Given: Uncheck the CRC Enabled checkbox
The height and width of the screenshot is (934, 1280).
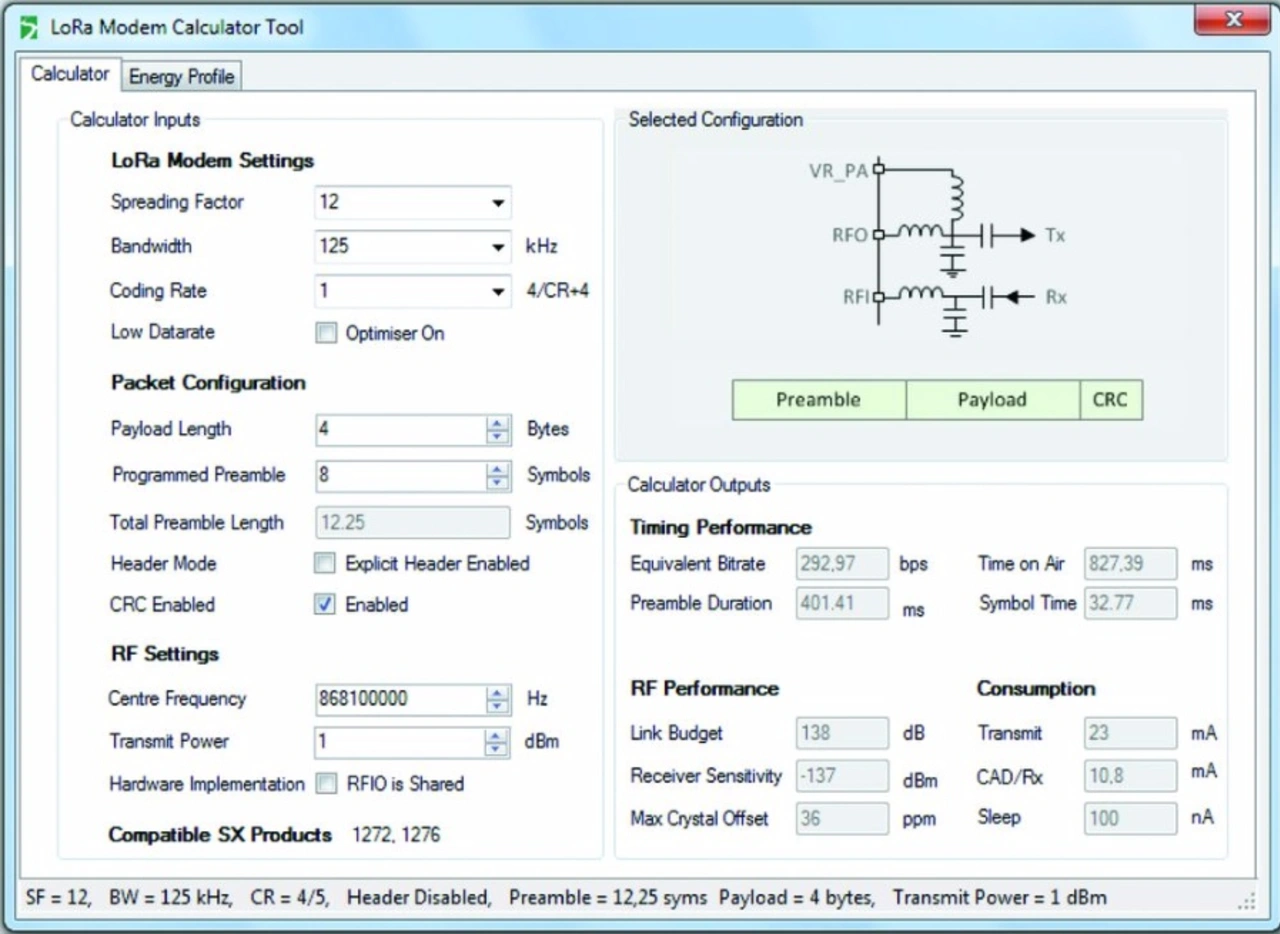Looking at the screenshot, I should pyautogui.click(x=326, y=605).
